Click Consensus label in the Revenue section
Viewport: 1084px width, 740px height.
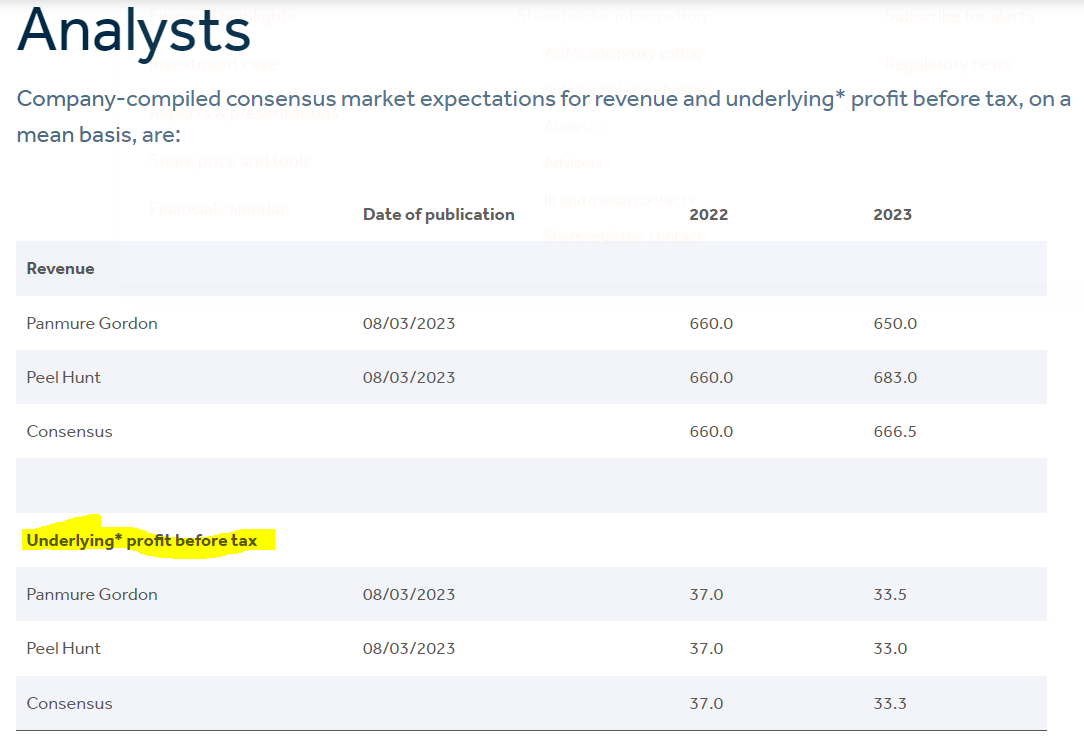tap(69, 432)
